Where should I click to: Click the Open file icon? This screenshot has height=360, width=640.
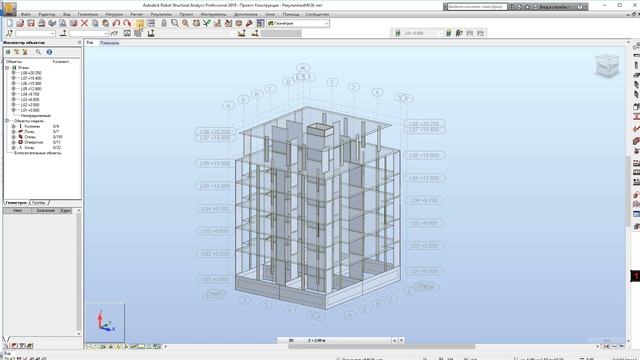(x=20, y=23)
